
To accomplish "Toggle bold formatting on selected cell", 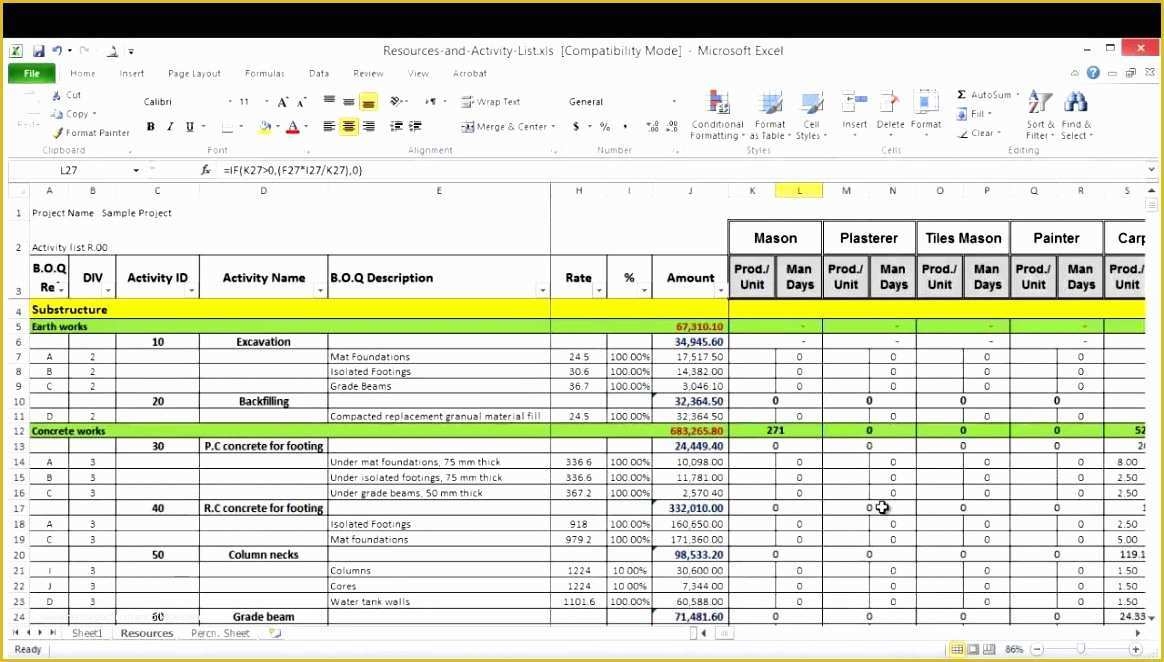I will pyautogui.click(x=150, y=127).
